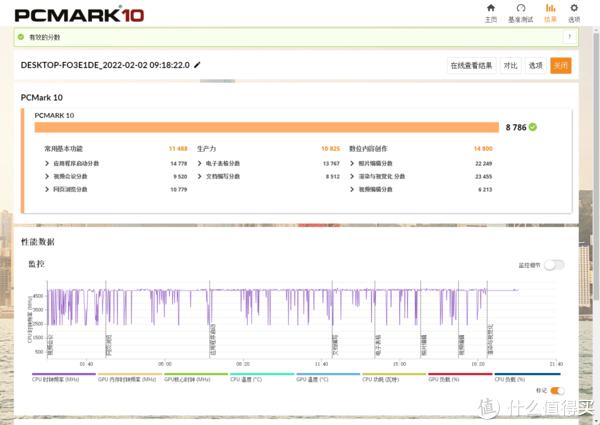
Task: Toggle the GPU 核心时钟 (MHz) green legend
Action: [x=196, y=378]
